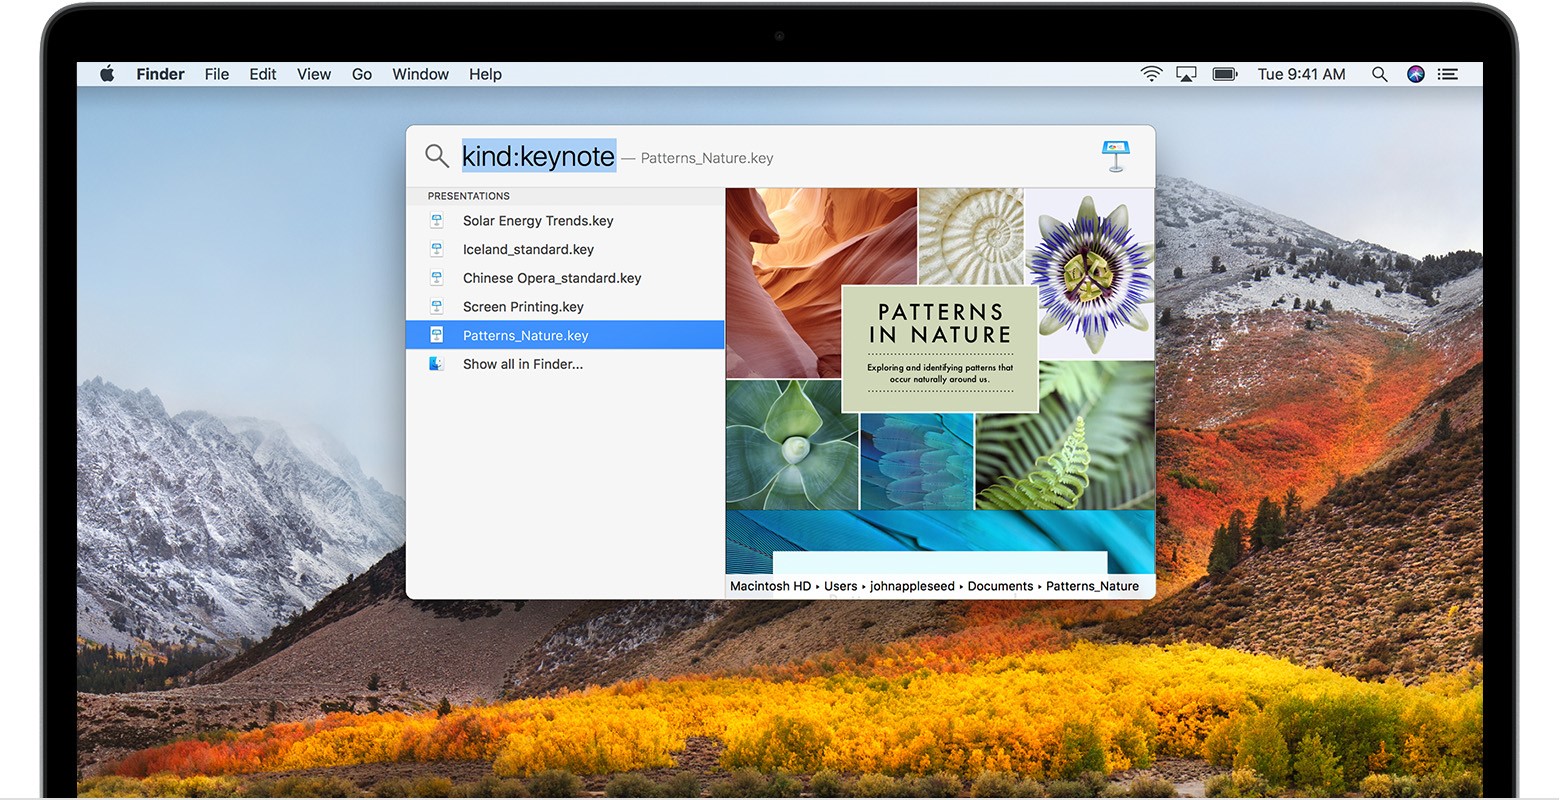Click Show all in Finder
Viewport: 1560px width, 800px height.
(x=522, y=364)
